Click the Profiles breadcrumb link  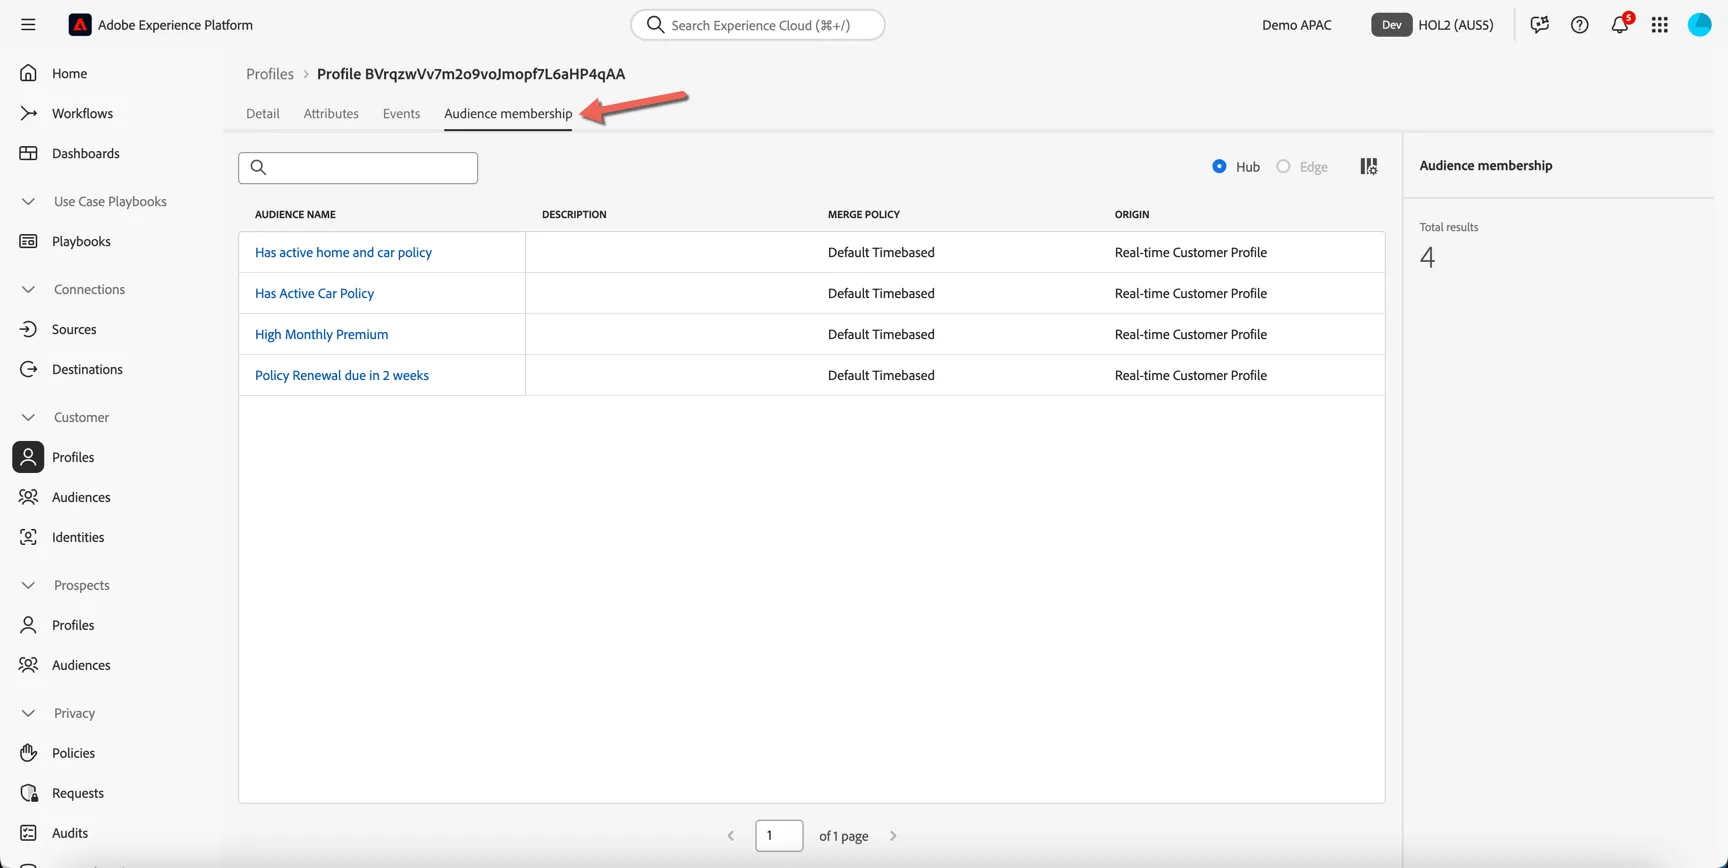[x=270, y=74]
